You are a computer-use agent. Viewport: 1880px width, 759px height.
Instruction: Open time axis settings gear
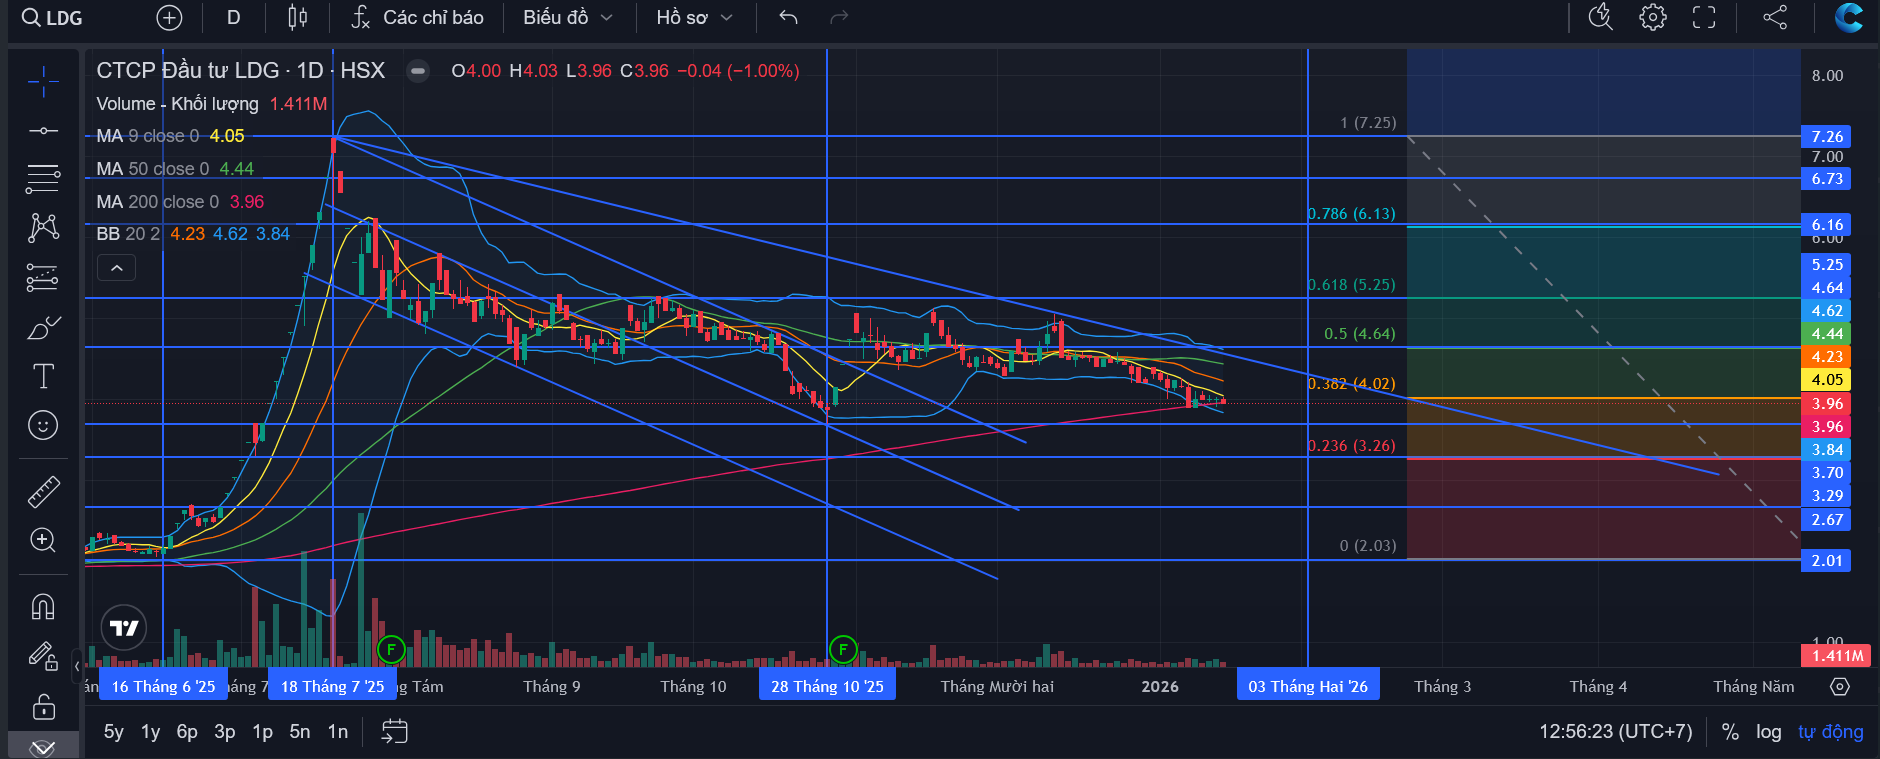tap(1840, 687)
